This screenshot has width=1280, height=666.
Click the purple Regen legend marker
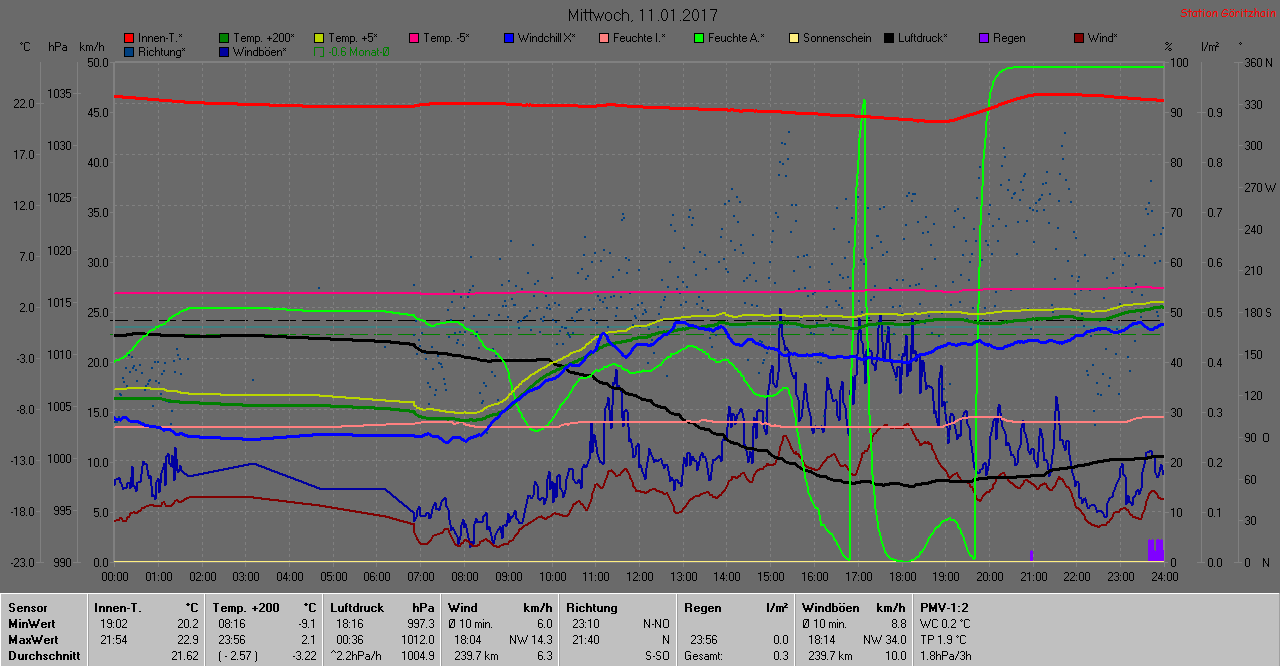(984, 38)
